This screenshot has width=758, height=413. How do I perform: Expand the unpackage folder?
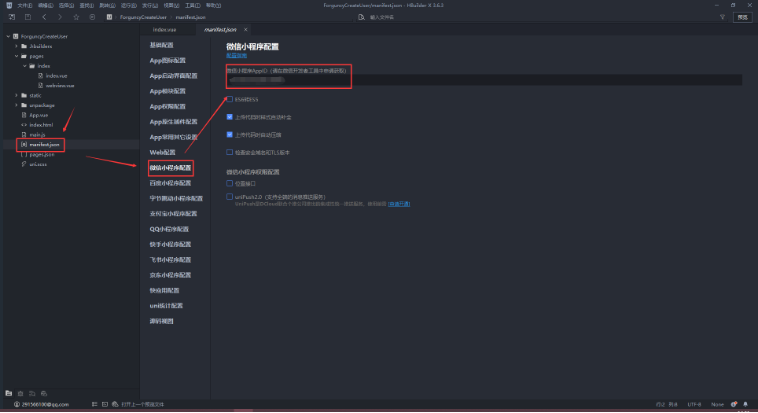(16, 105)
